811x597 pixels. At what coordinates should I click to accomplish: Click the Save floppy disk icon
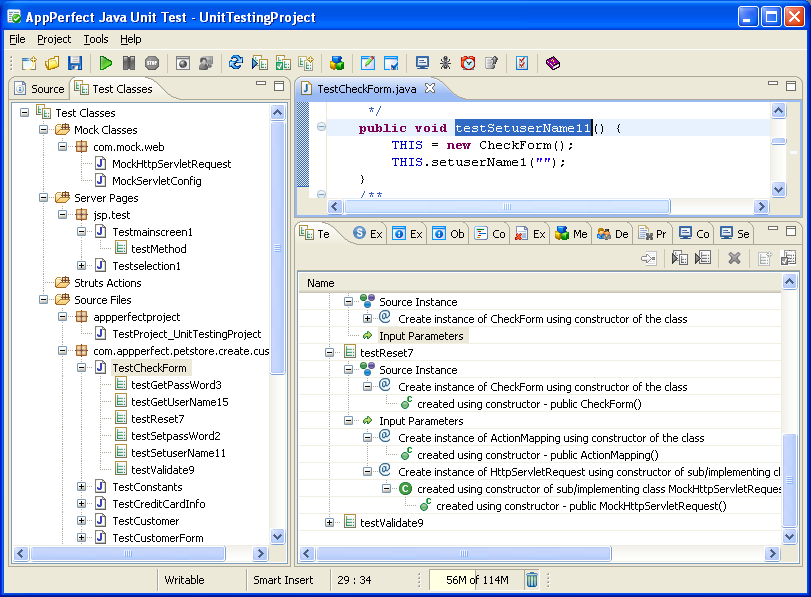coord(75,64)
